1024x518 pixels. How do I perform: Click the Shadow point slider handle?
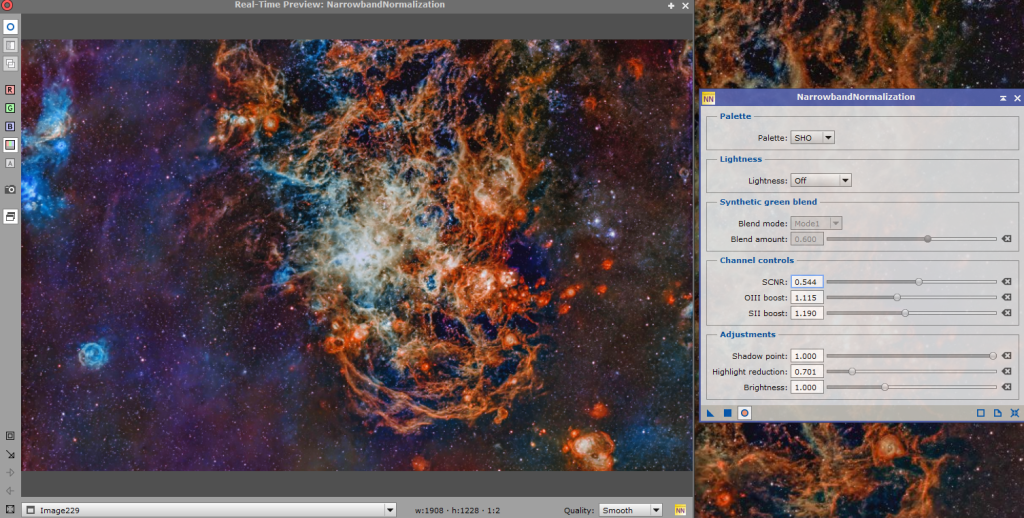pyautogui.click(x=993, y=356)
